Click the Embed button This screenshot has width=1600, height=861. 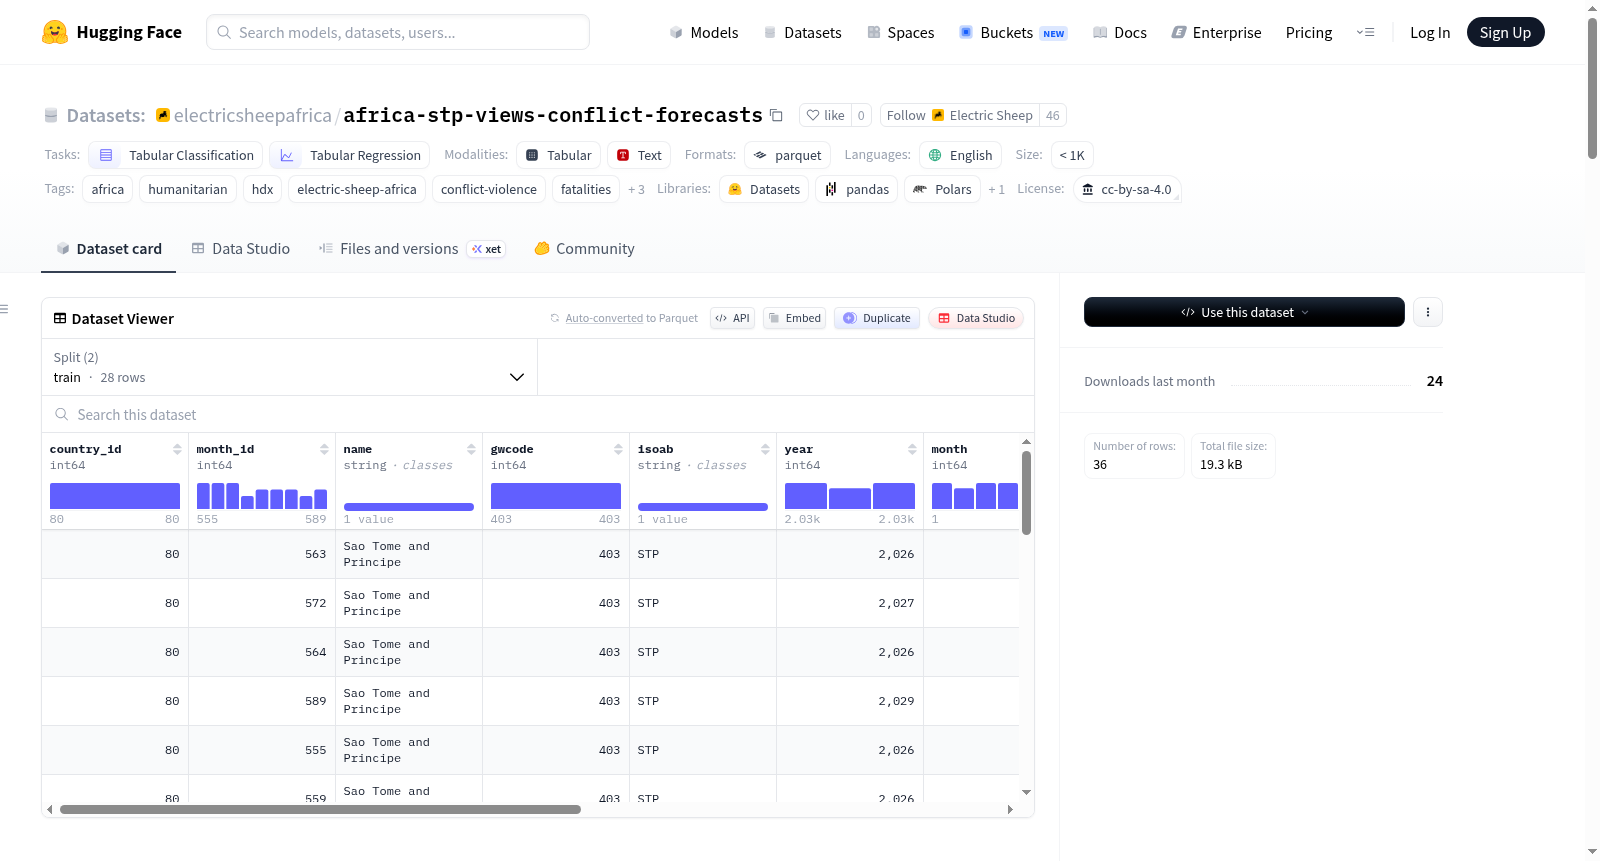(795, 318)
